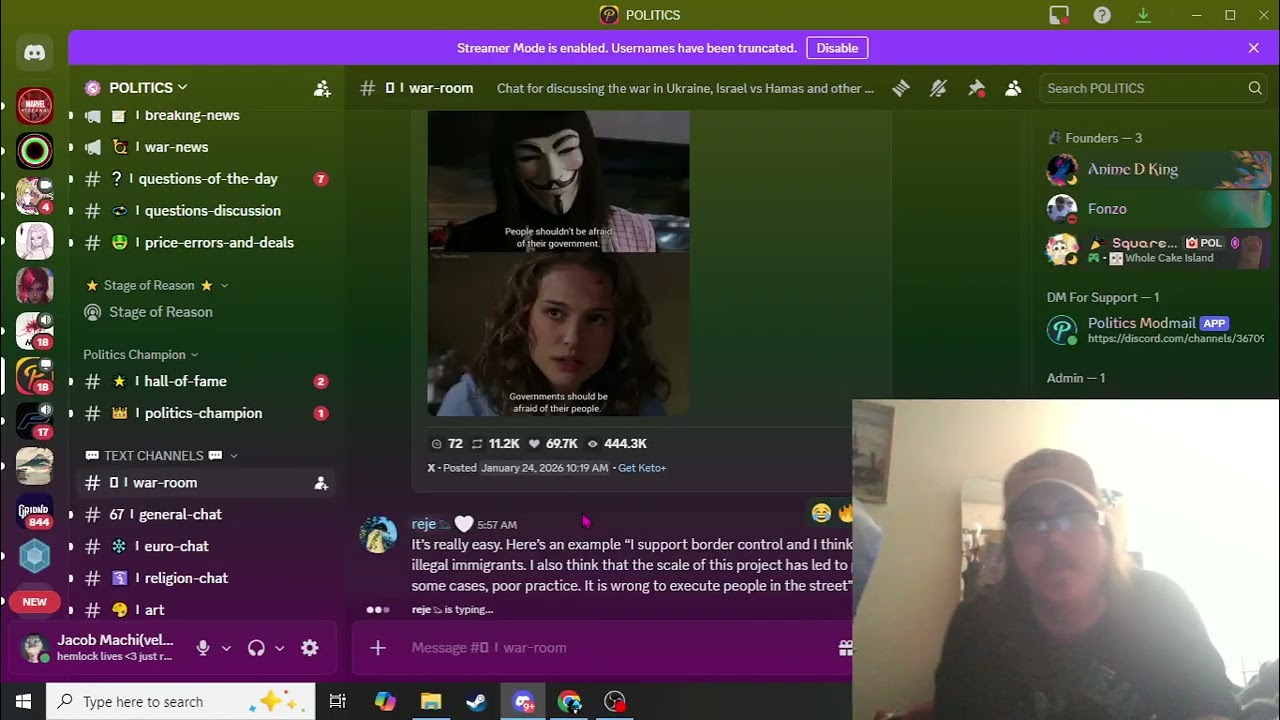
Task: Click Disable Streamer Mode button
Action: pyautogui.click(x=837, y=48)
